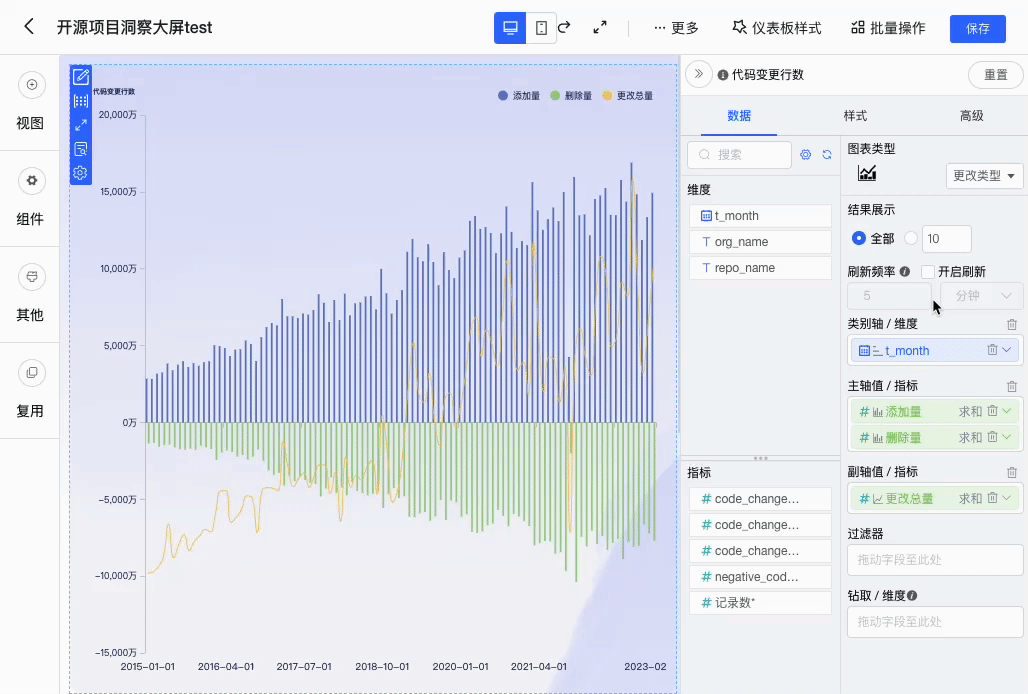Switch to the 高级 tab
Screen dimensions: 1028x694
click(972, 116)
